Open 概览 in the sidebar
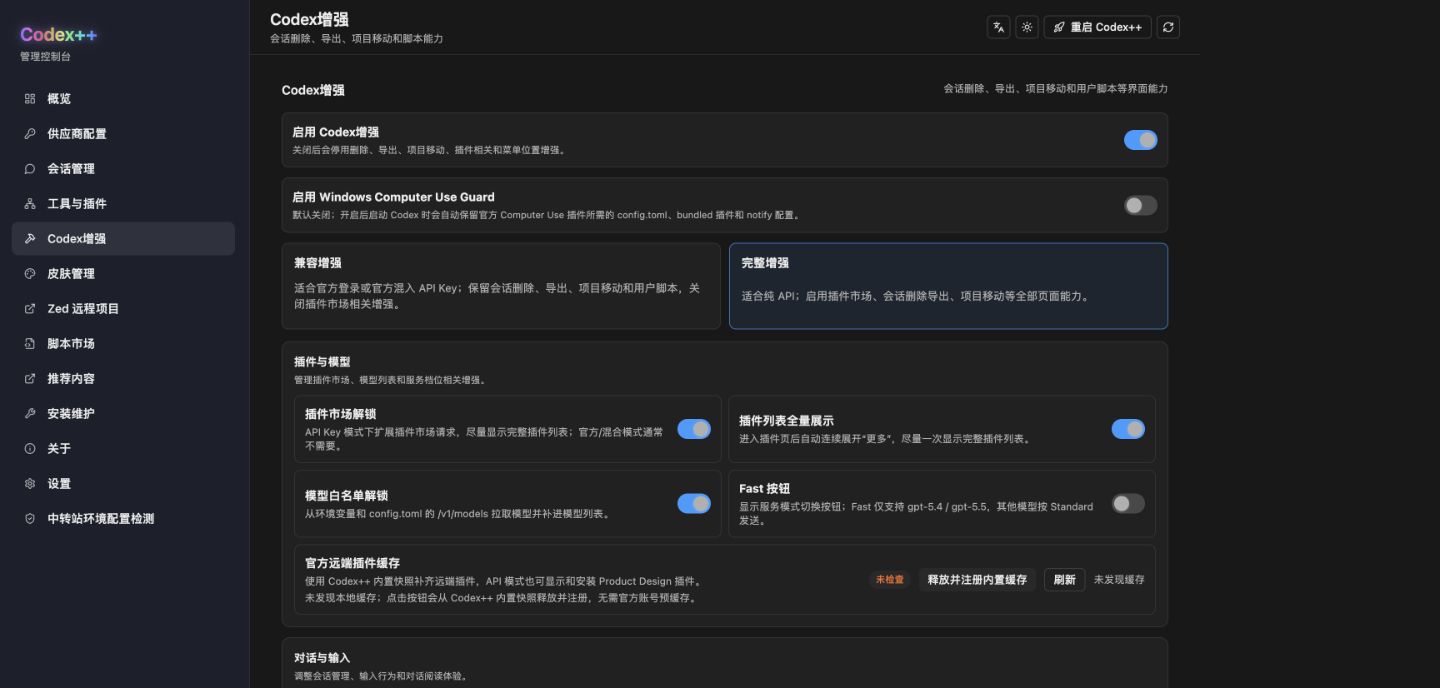The width and height of the screenshot is (1440, 688). tap(123, 99)
